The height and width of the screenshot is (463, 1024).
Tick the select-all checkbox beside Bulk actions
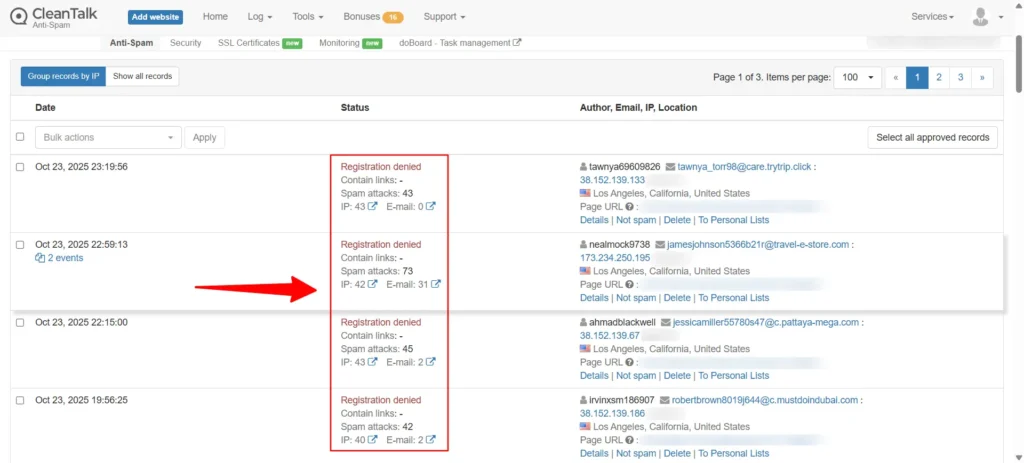(20, 137)
